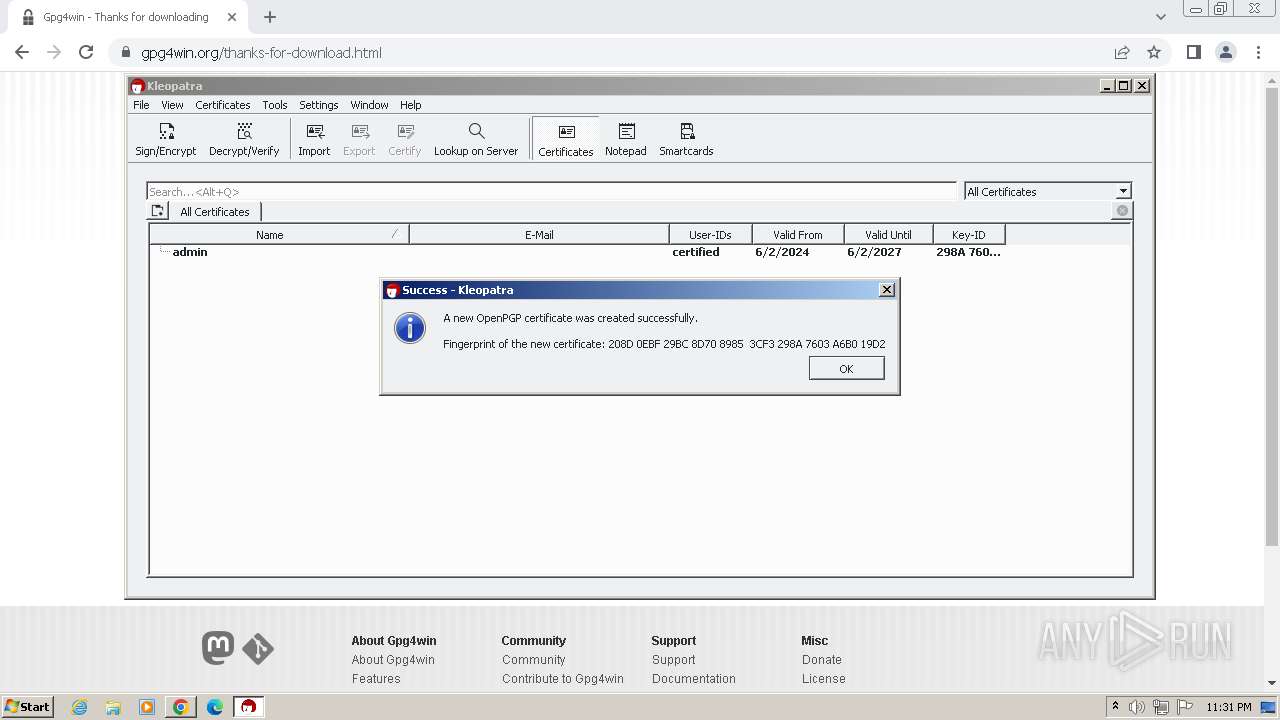Click the volume tray icon

pos(1137,707)
